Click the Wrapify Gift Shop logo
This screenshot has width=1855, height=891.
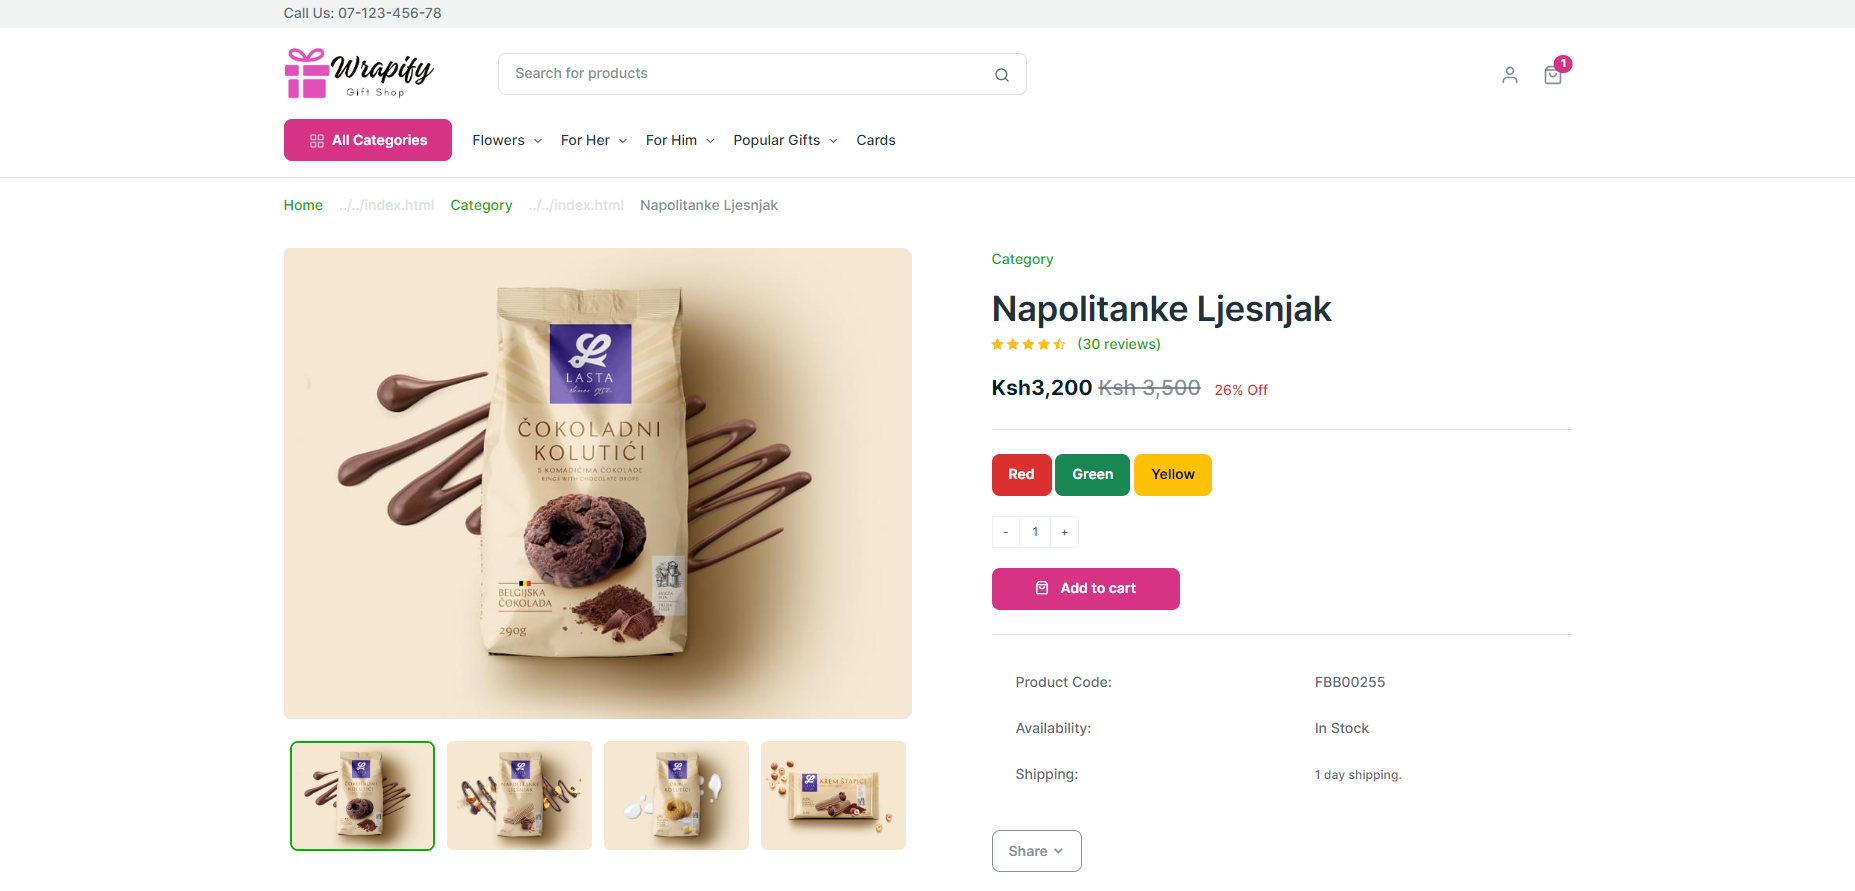pyautogui.click(x=358, y=73)
